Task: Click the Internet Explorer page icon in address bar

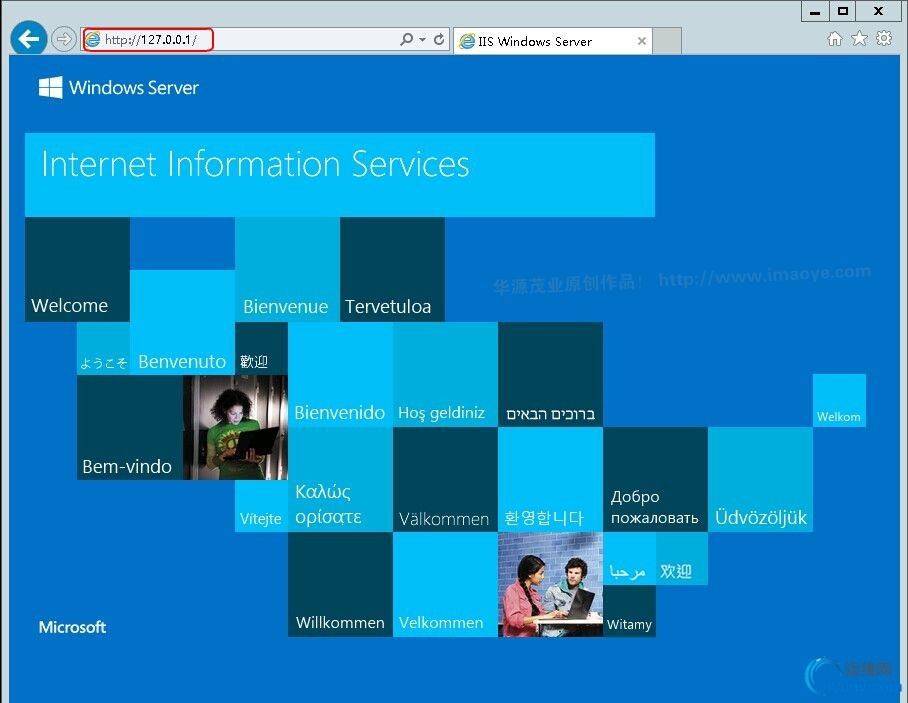Action: tap(93, 39)
